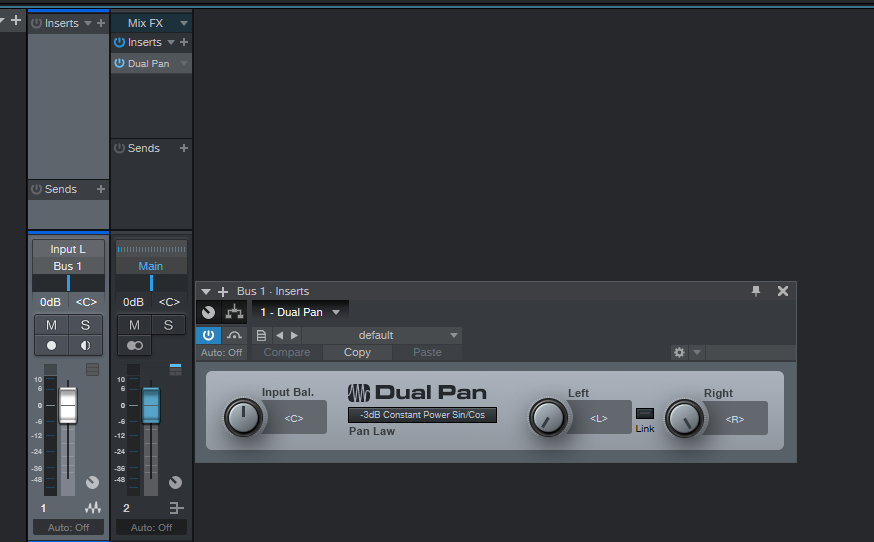The height and width of the screenshot is (542, 874).
Task: Click Paste in plugin toolbar
Action: (428, 352)
